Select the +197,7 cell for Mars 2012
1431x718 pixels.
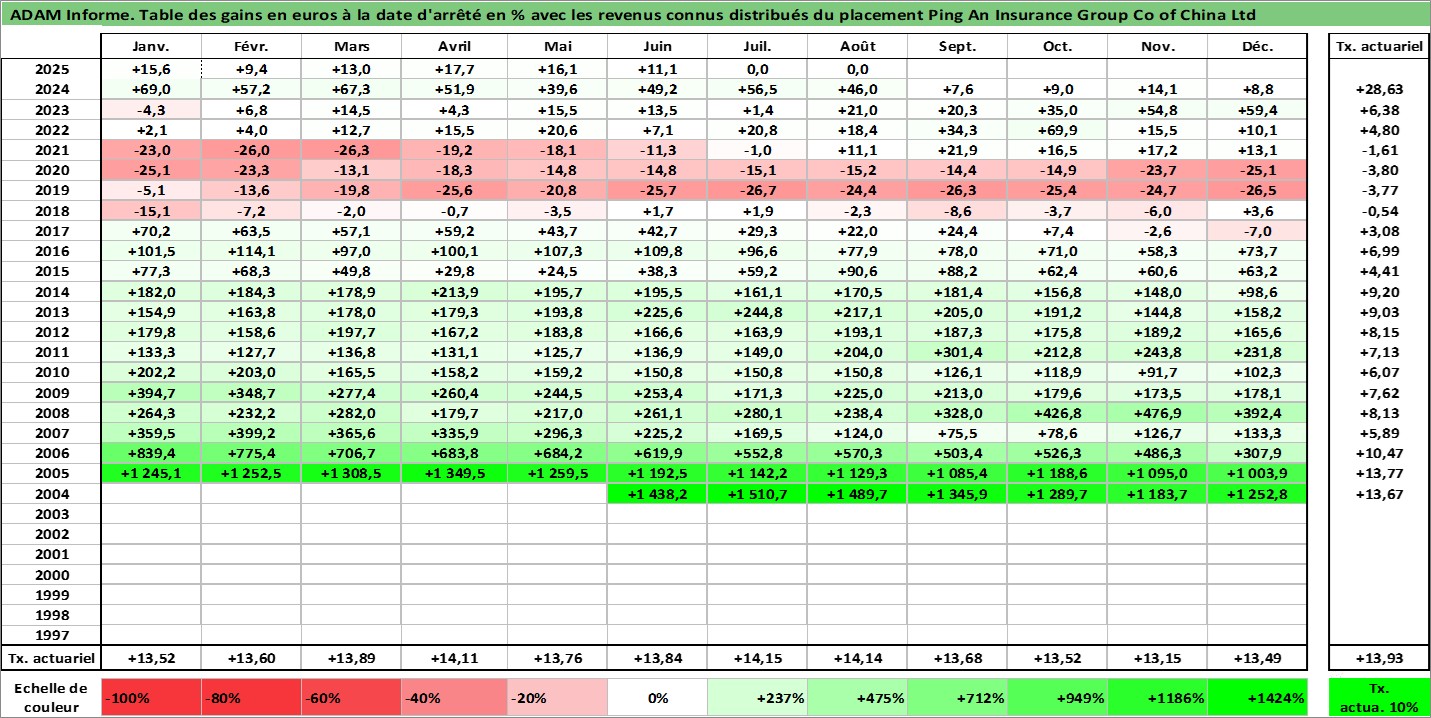[352, 332]
